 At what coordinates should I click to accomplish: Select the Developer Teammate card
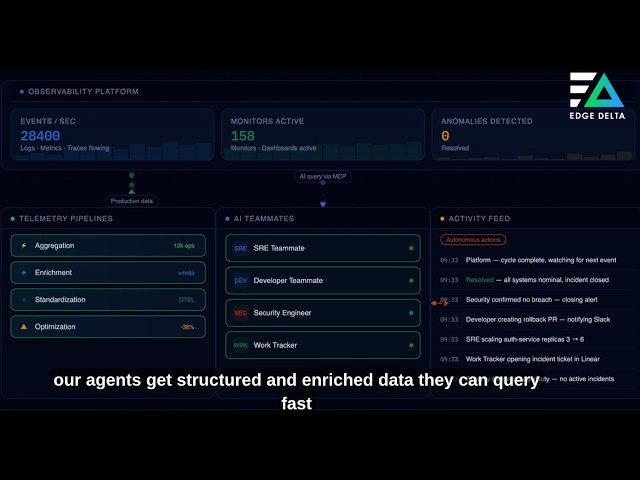(322, 280)
